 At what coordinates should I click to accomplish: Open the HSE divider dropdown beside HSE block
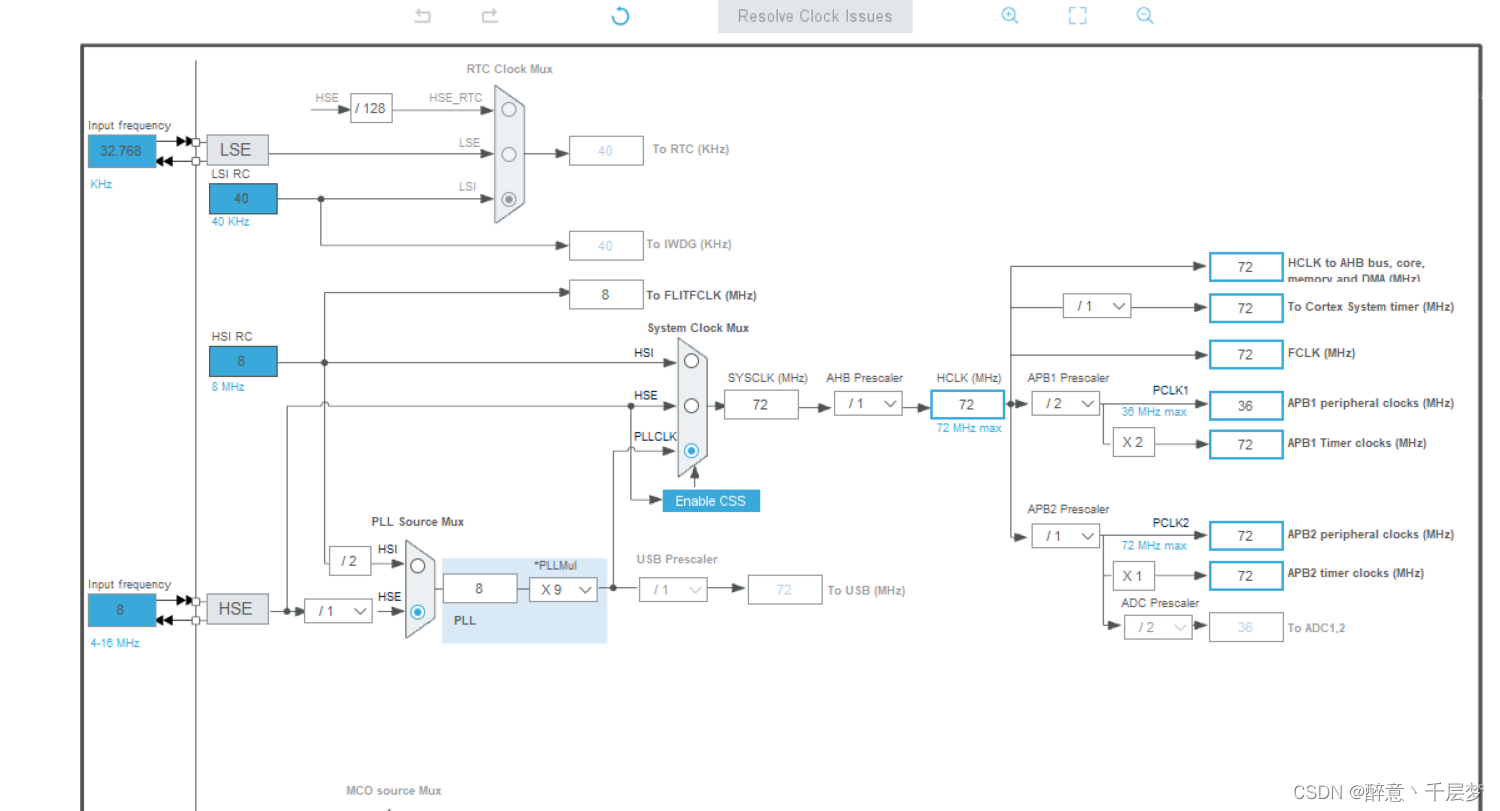[x=338, y=610]
